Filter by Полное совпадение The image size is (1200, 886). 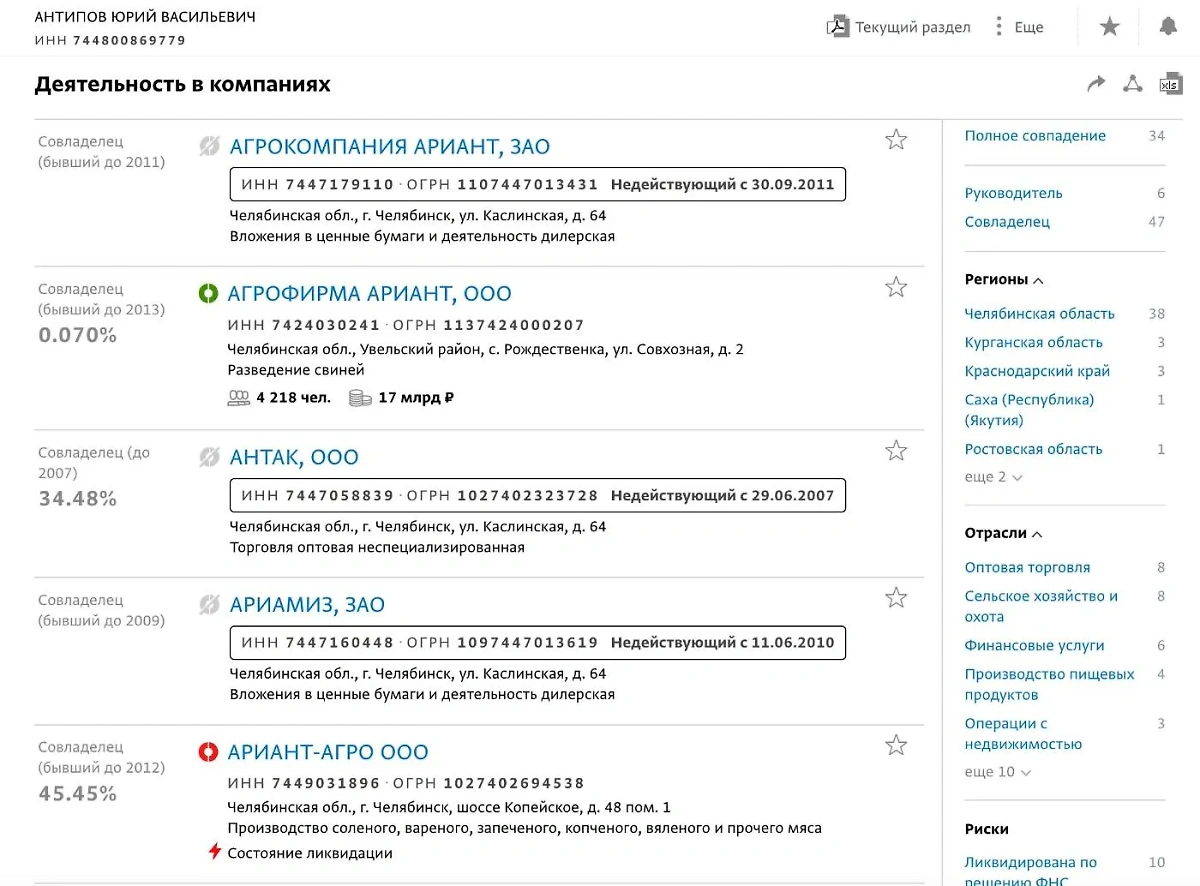click(1035, 136)
